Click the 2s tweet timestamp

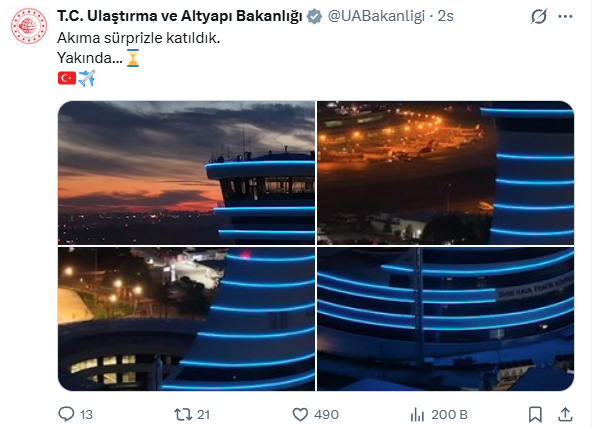point(446,16)
